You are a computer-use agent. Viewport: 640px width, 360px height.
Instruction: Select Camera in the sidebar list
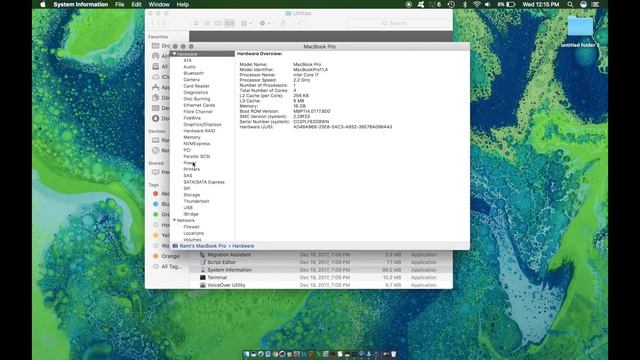191,80
